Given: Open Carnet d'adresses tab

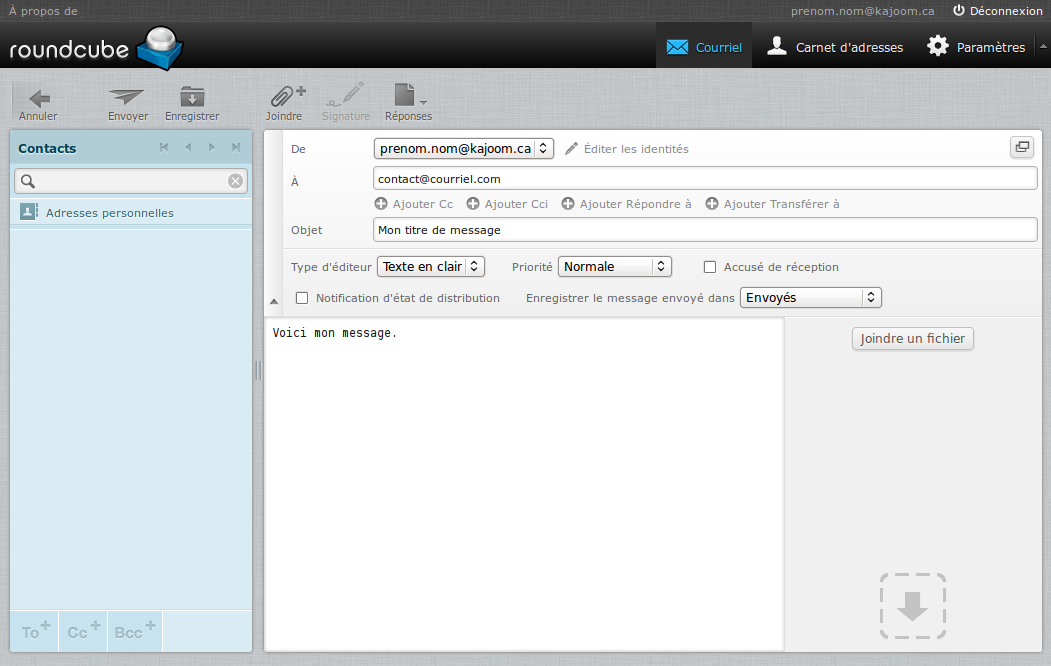Looking at the screenshot, I should point(834,47).
